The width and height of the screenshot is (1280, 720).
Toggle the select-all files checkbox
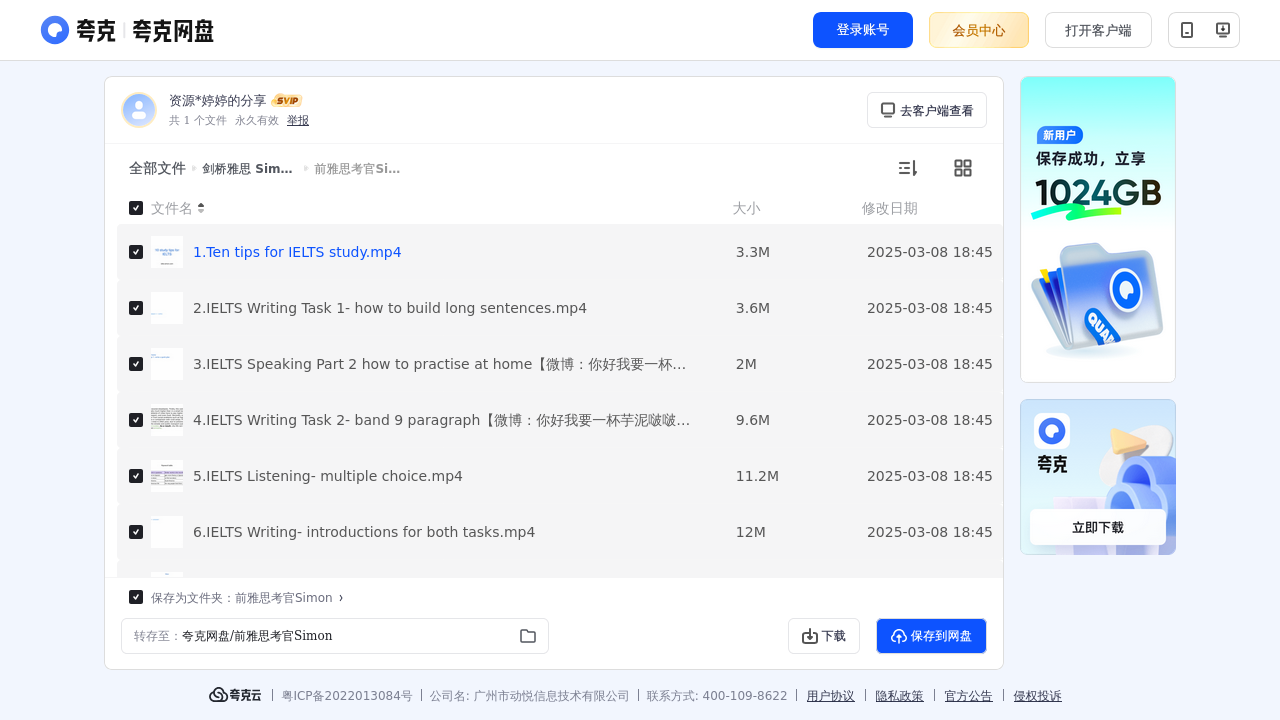point(136,208)
